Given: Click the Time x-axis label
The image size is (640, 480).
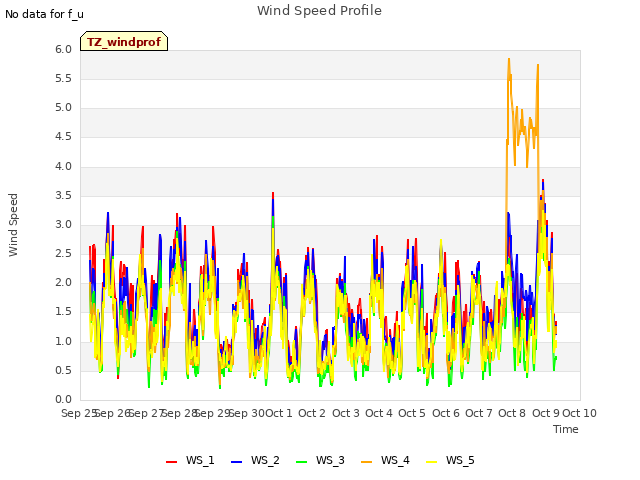Looking at the screenshot, I should tap(566, 429).
